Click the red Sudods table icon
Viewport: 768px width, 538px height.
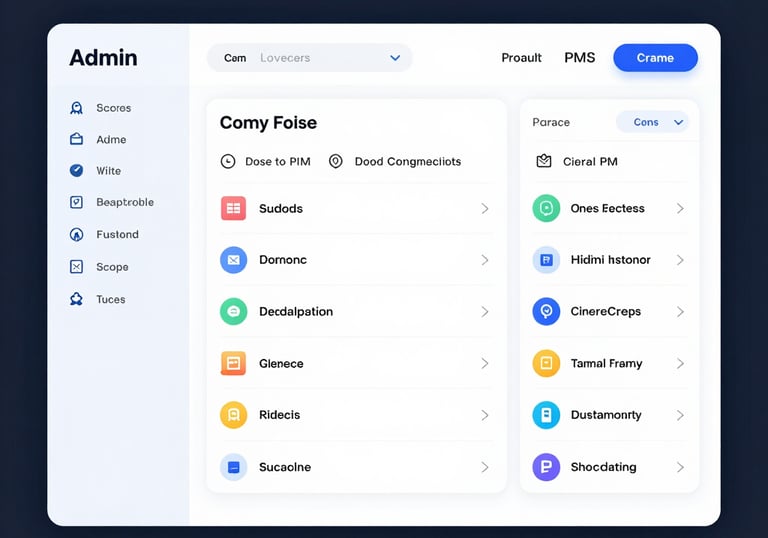click(x=234, y=208)
